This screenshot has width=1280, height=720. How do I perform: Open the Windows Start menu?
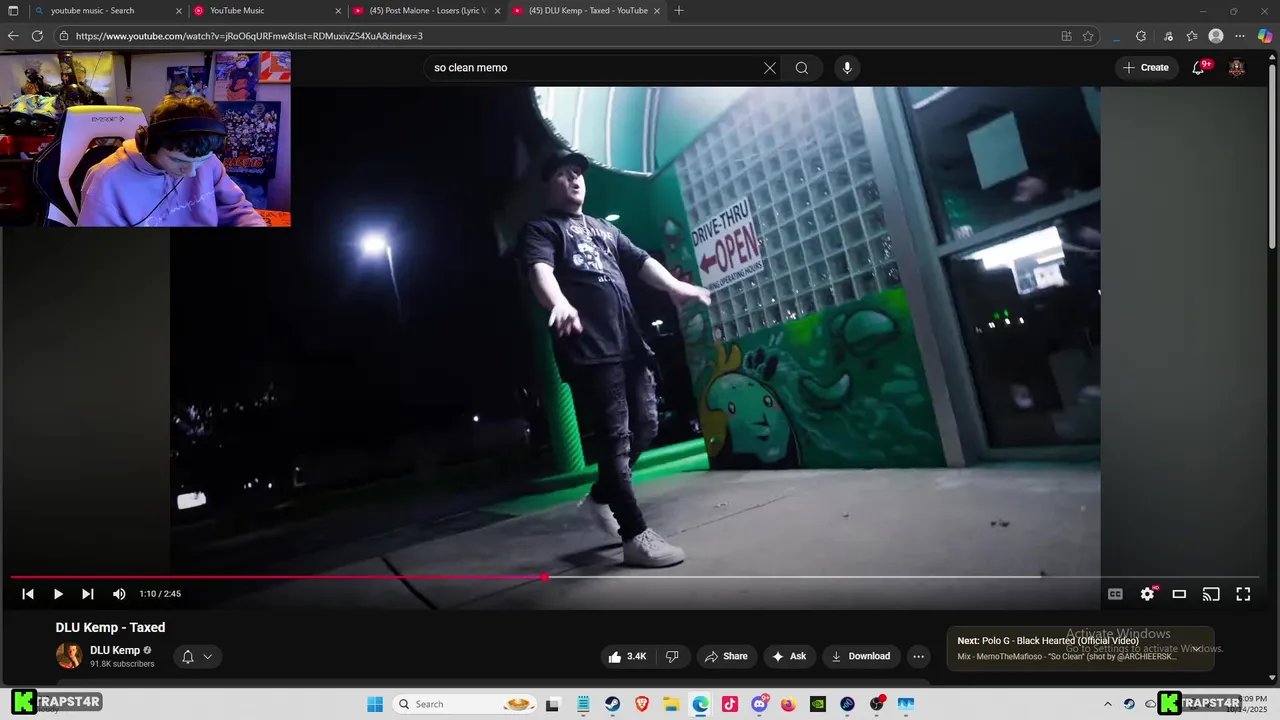375,704
